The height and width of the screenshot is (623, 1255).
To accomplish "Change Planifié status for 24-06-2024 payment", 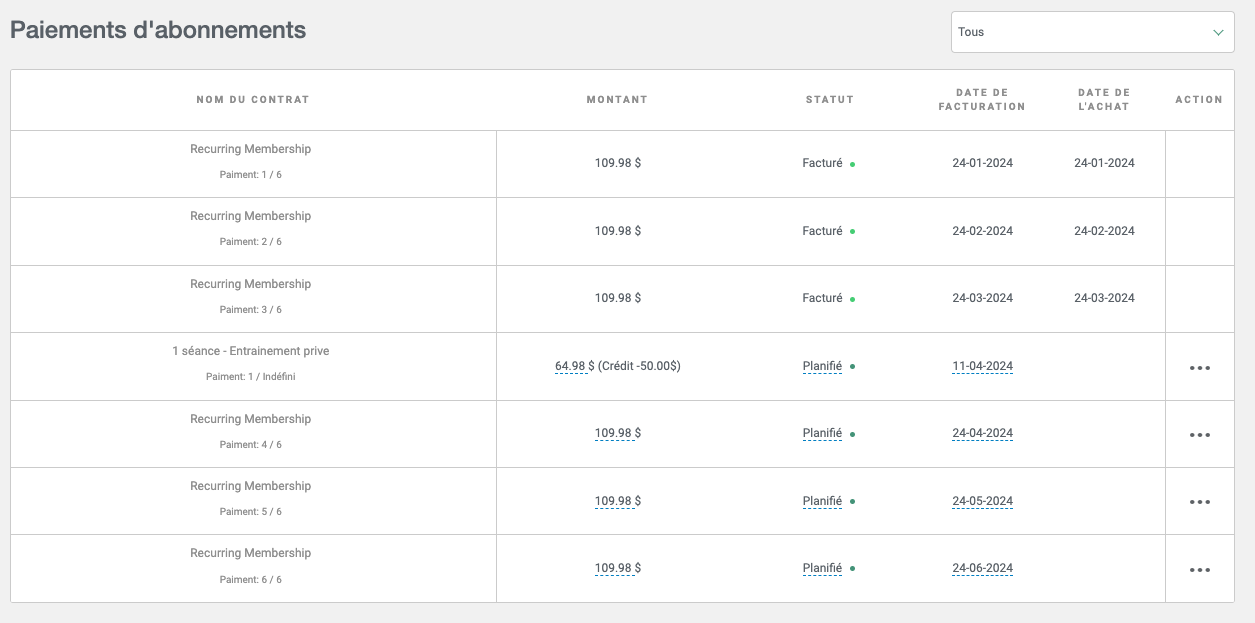I will click(x=822, y=568).
